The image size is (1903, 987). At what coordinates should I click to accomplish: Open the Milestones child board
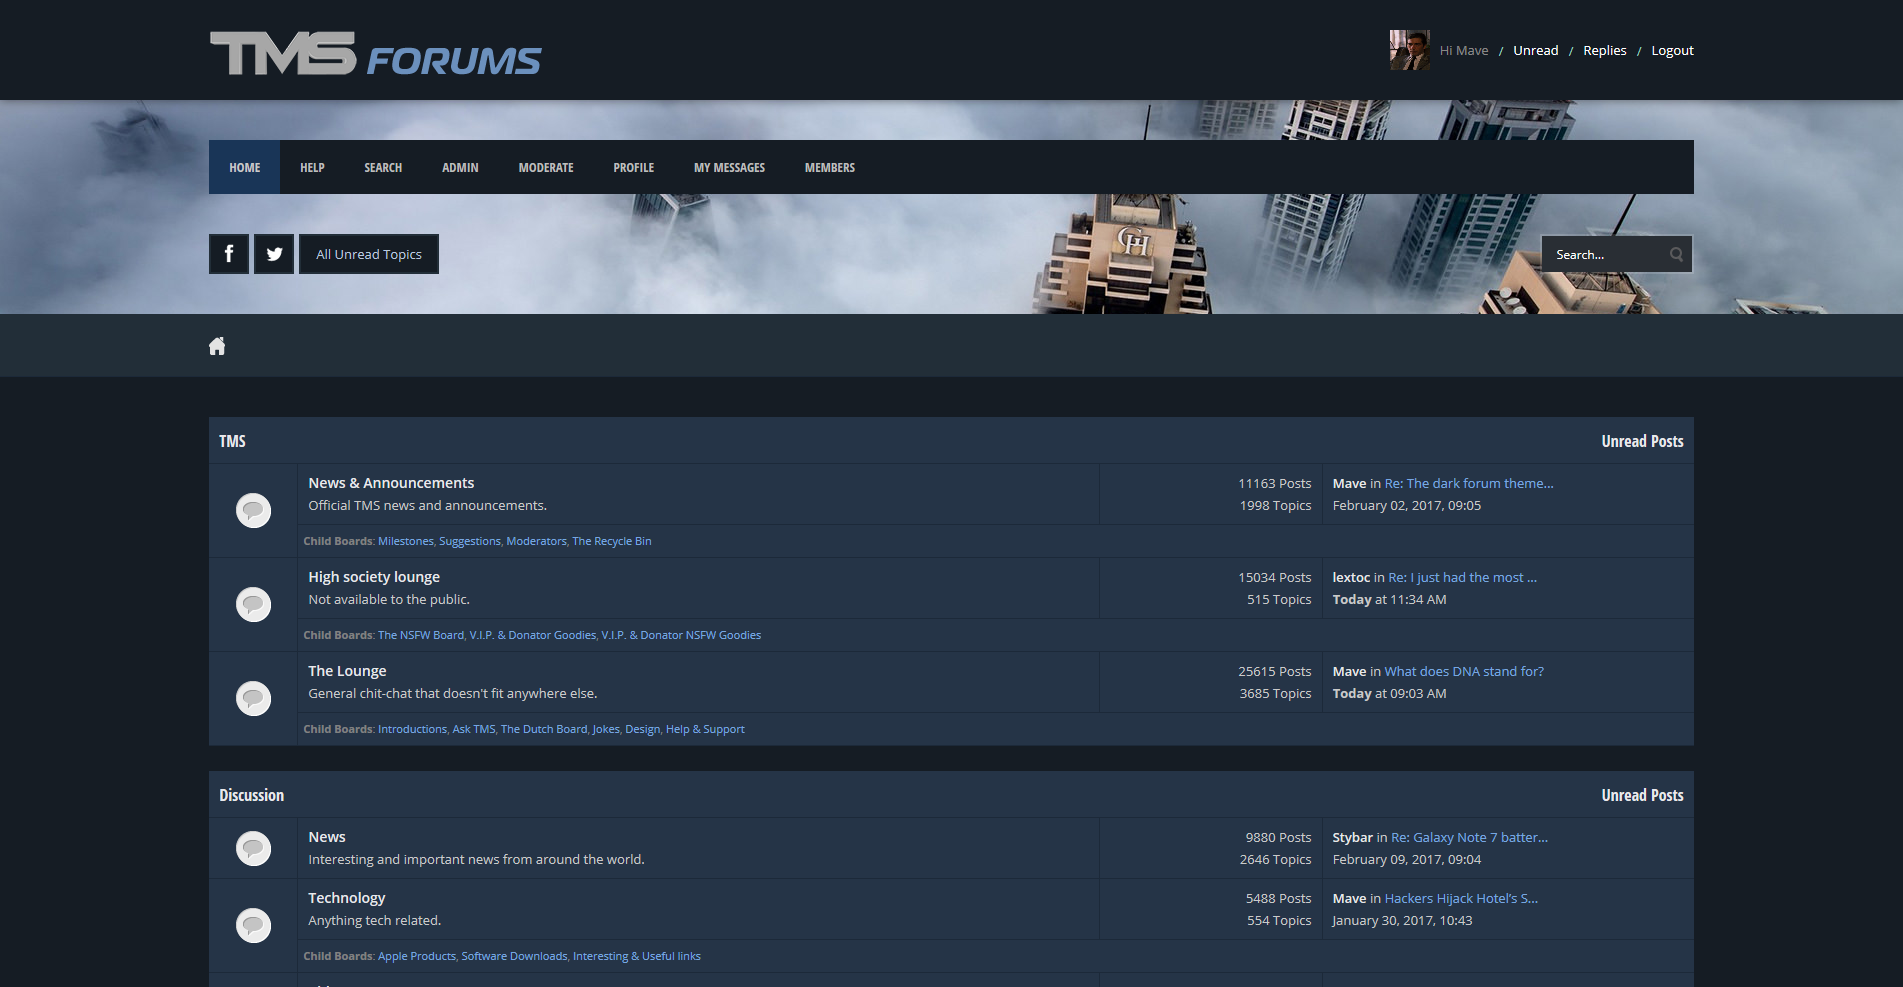[405, 541]
